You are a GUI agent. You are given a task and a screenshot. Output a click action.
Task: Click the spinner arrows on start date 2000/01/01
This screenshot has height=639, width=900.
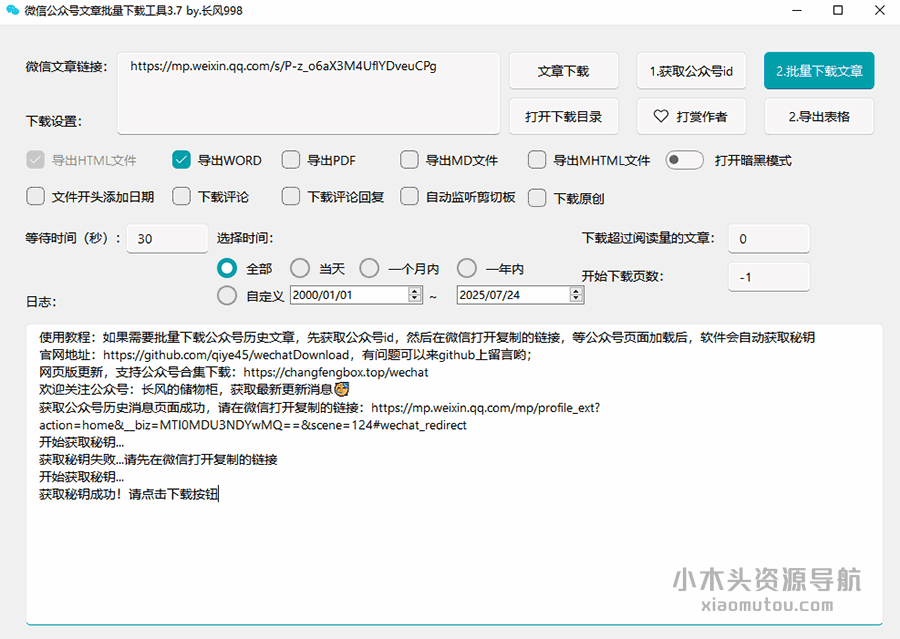(415, 295)
